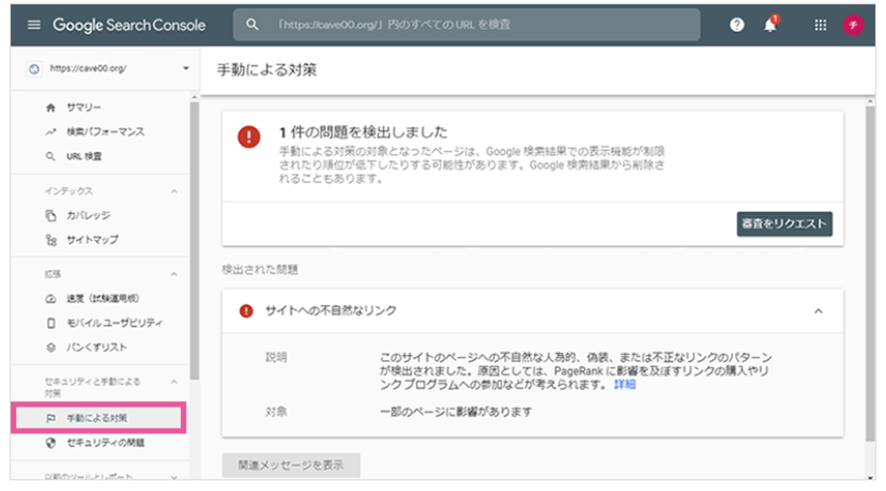Click the shield icon for セキュリティの問題
Image resolution: width=886 pixels, height=491 pixels.
51,443
